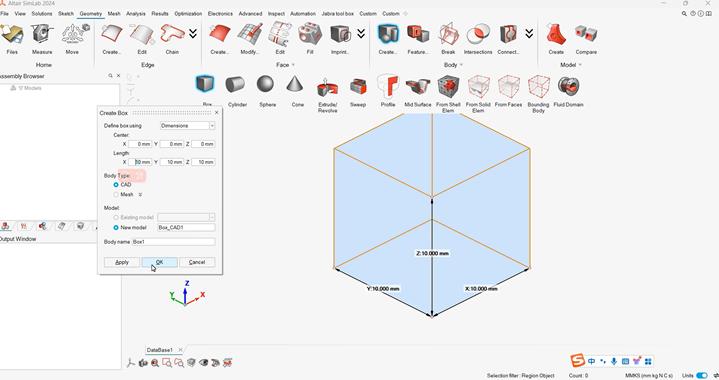Select the Cylinder primitive icon

tap(236, 85)
